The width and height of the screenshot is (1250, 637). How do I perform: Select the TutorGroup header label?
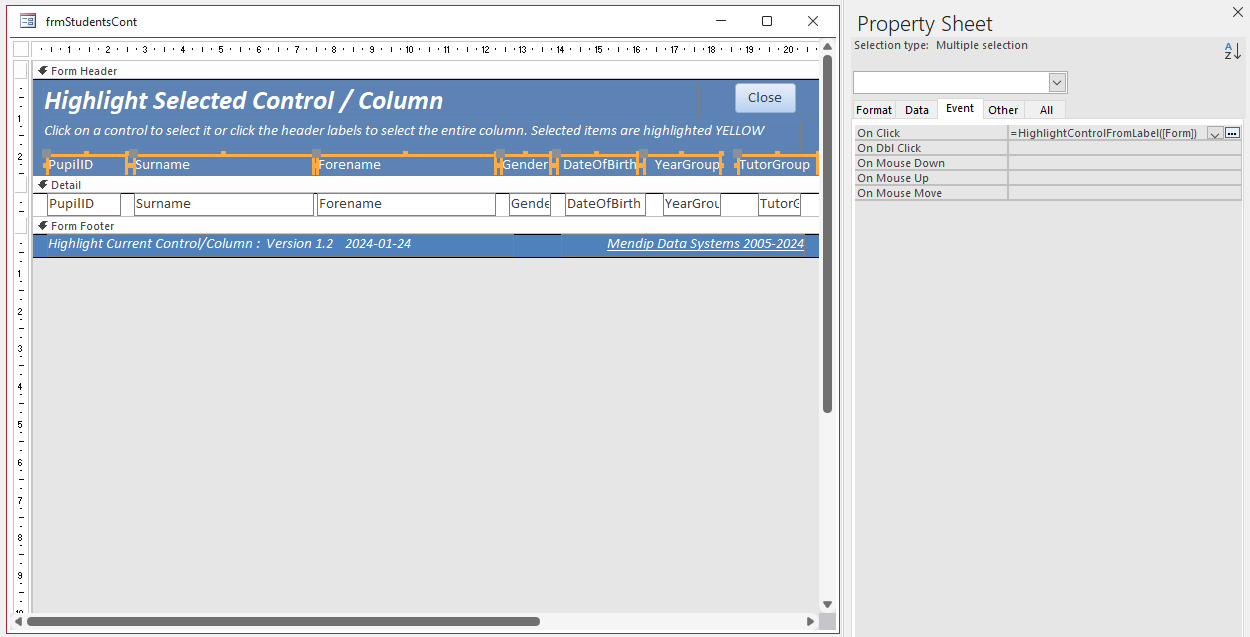pyautogui.click(x=778, y=165)
